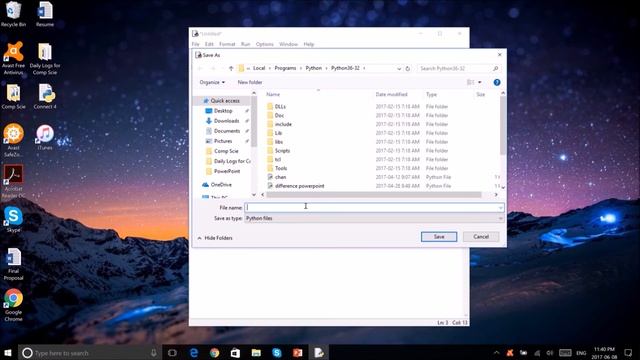Open File Explorer from the taskbar
640x360 pixels.
coord(256,353)
